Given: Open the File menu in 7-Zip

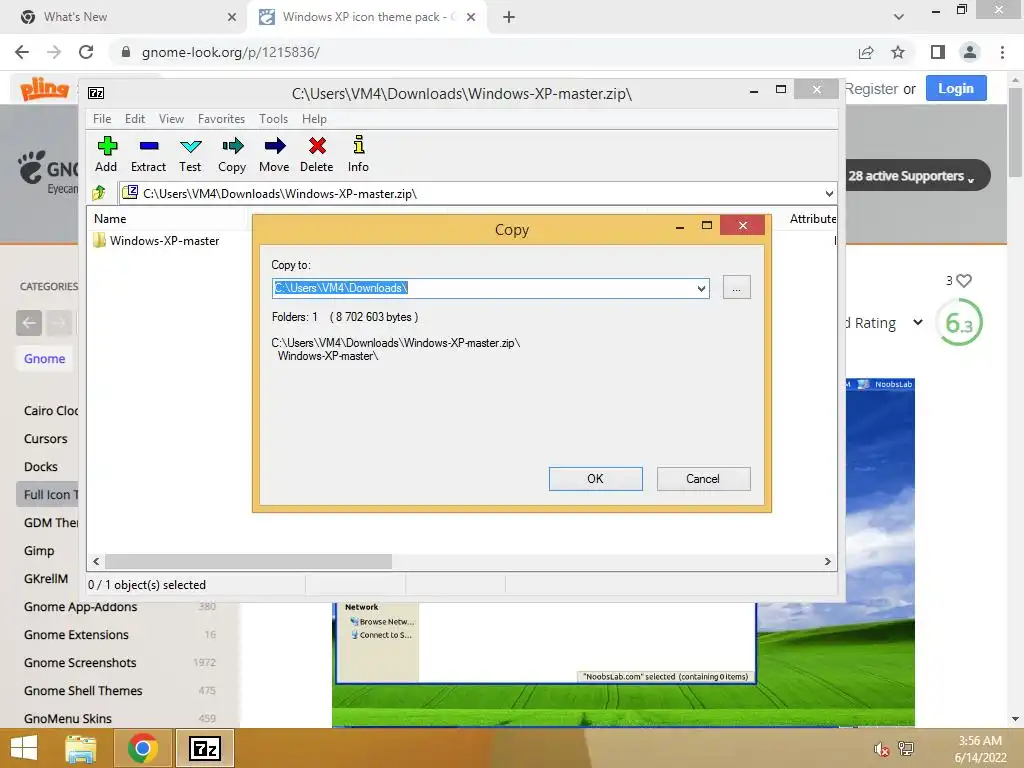Looking at the screenshot, I should (x=102, y=119).
